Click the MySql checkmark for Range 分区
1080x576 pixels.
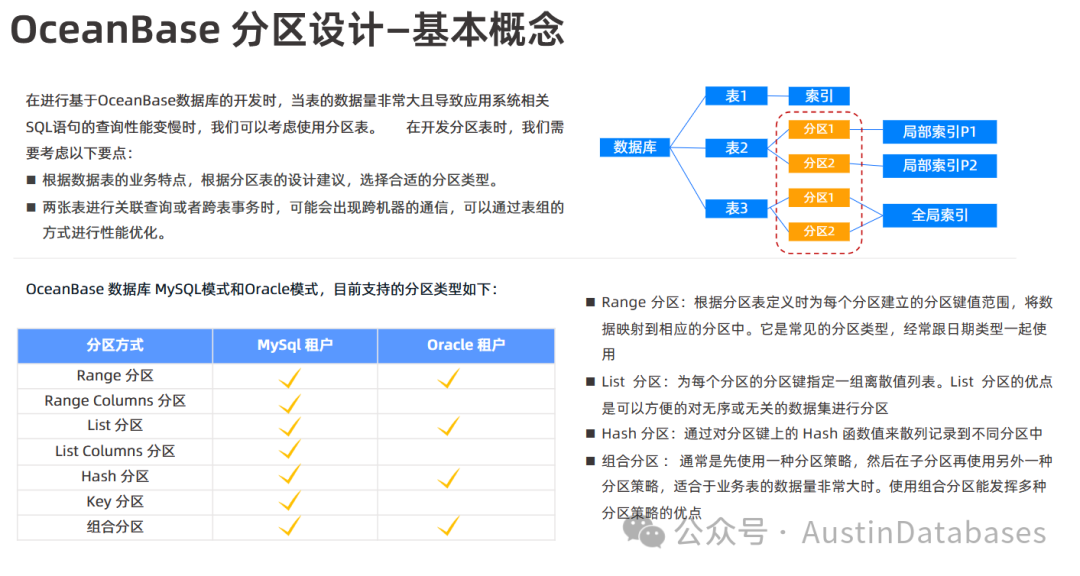290,378
